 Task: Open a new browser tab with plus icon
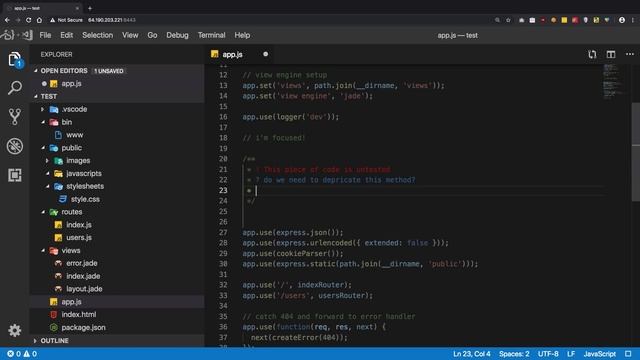pyautogui.click(x=90, y=8)
